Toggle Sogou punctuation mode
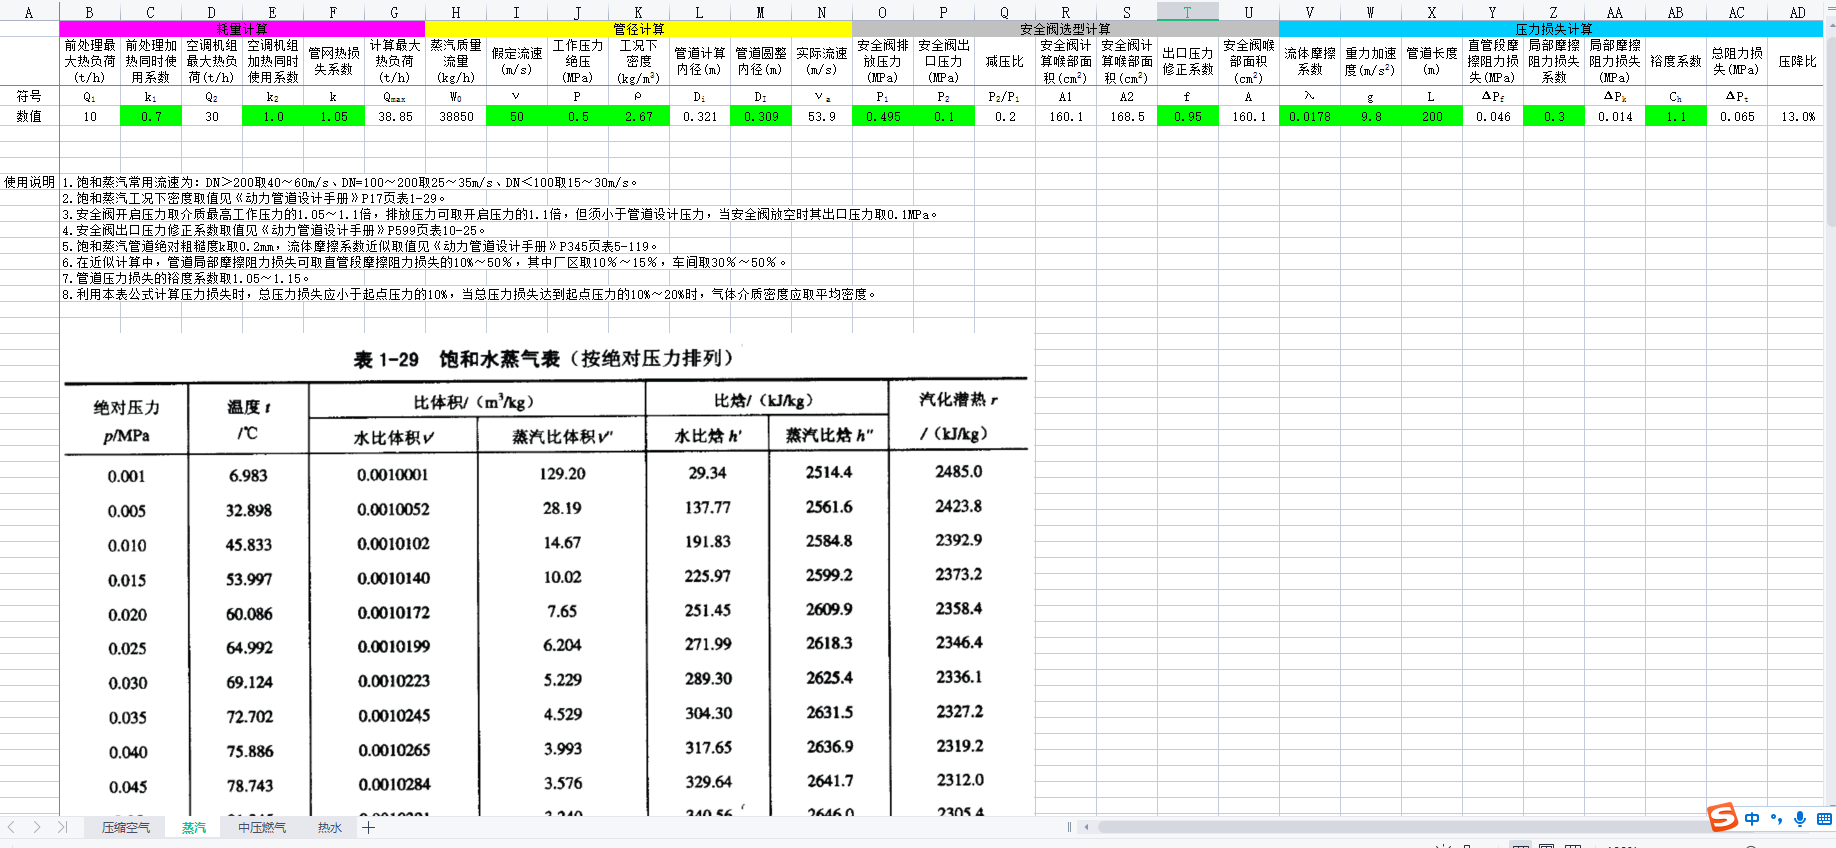This screenshot has width=1836, height=848. [x=1776, y=819]
